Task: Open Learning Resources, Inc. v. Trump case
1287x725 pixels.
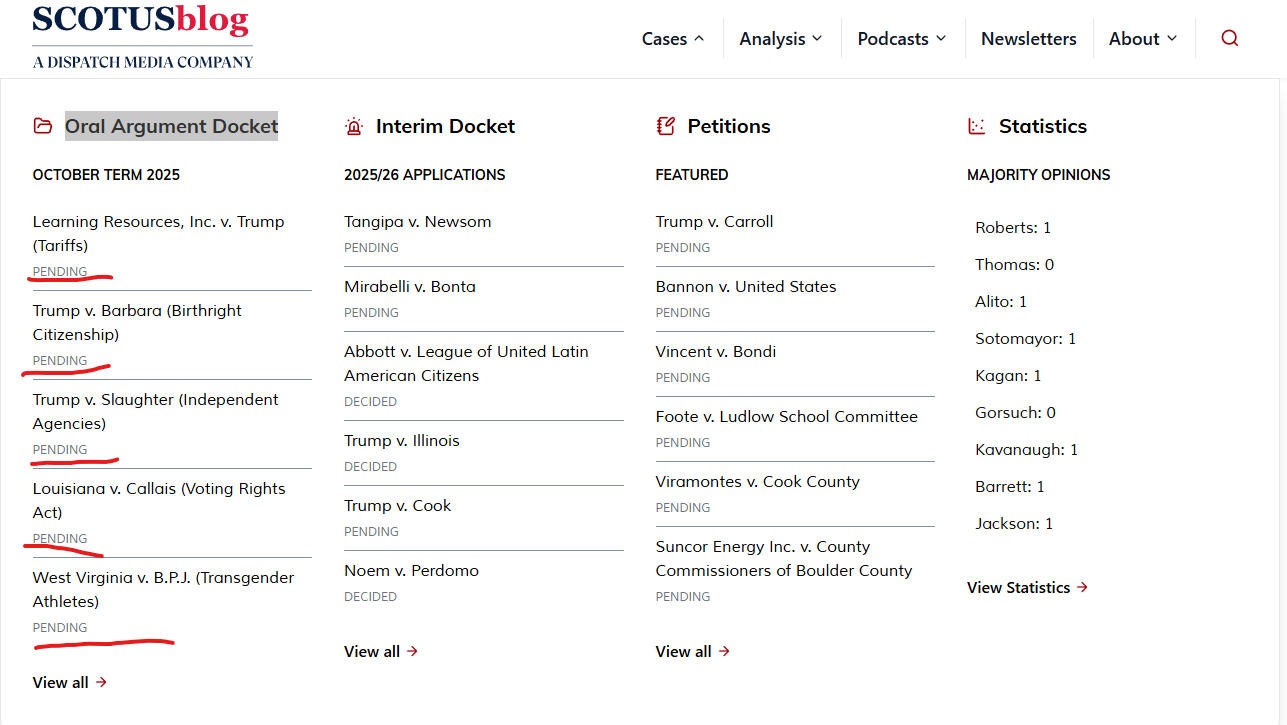Action: (158, 233)
